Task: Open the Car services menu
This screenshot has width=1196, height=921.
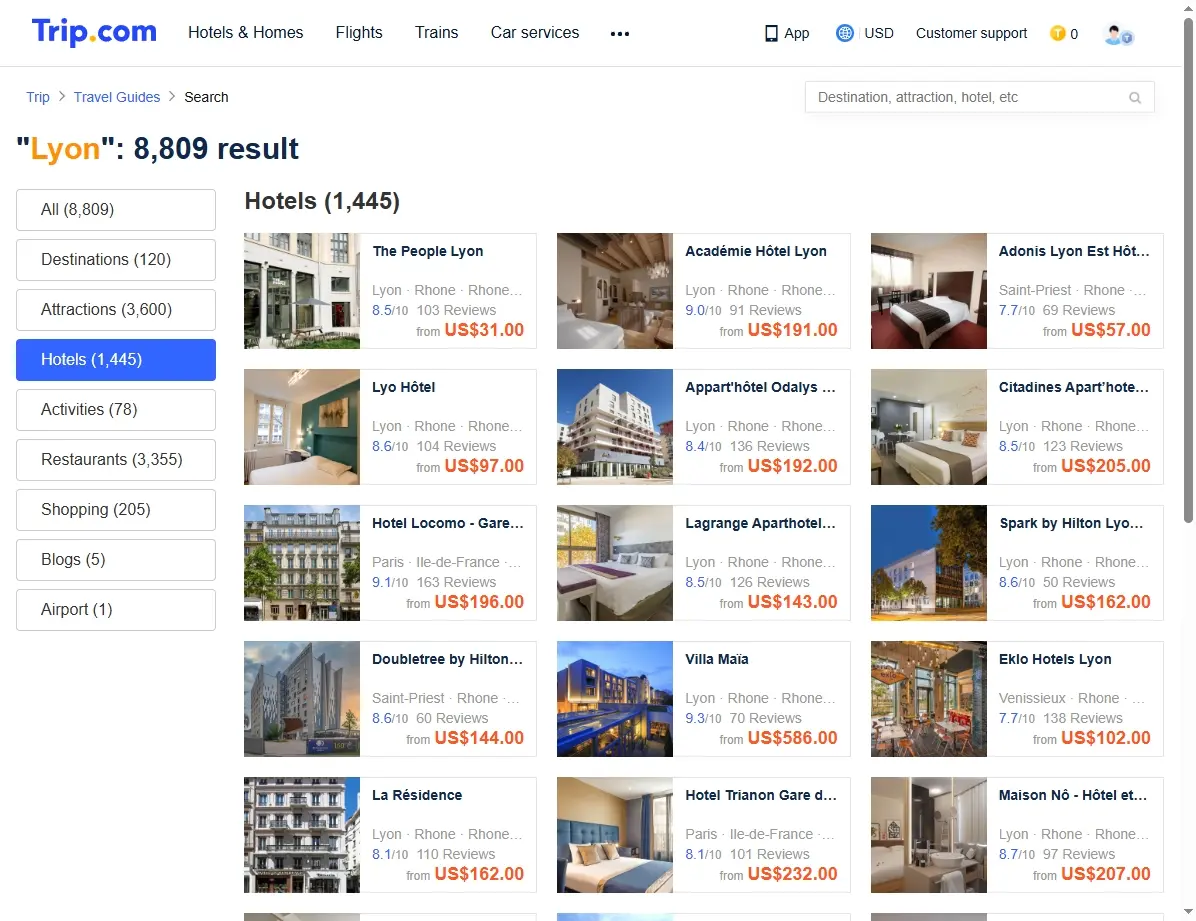Action: tap(535, 33)
